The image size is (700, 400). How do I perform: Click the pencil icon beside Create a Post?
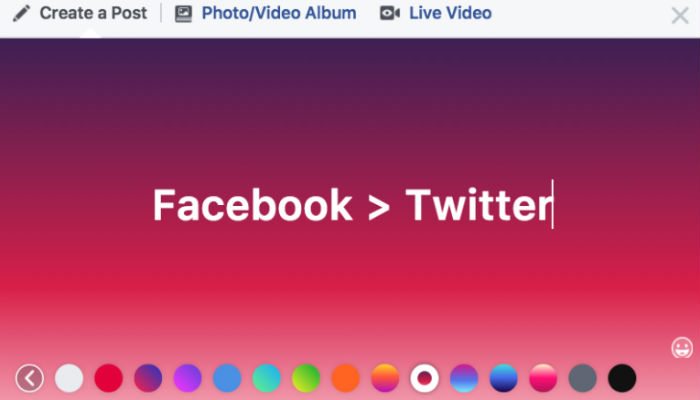(21, 13)
